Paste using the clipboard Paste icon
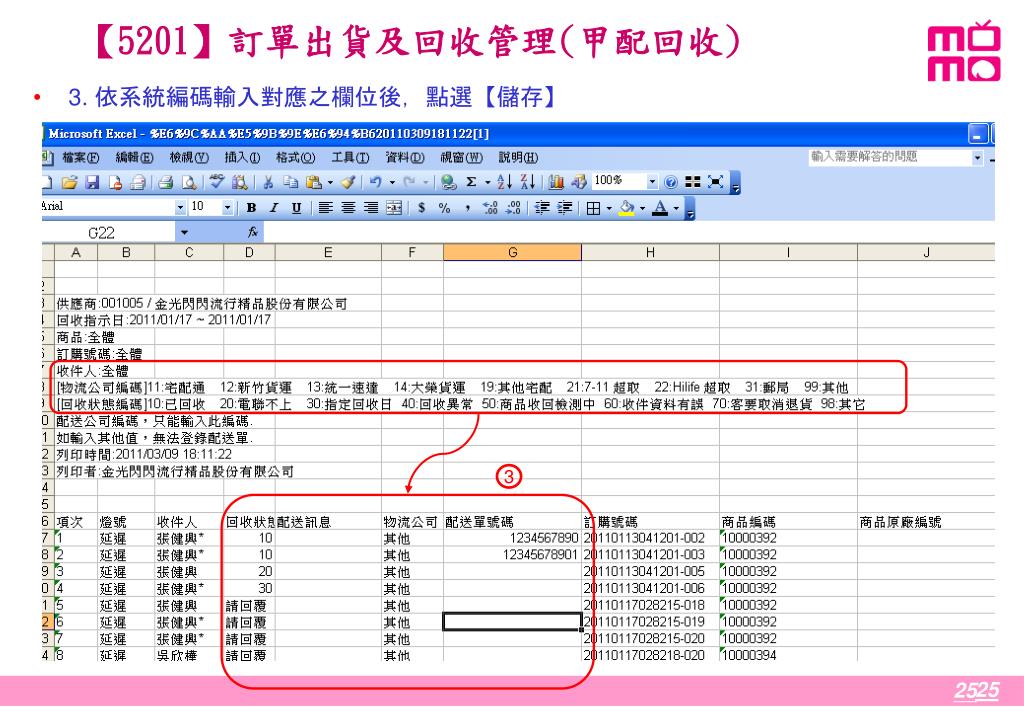The height and width of the screenshot is (707, 1024). [313, 182]
